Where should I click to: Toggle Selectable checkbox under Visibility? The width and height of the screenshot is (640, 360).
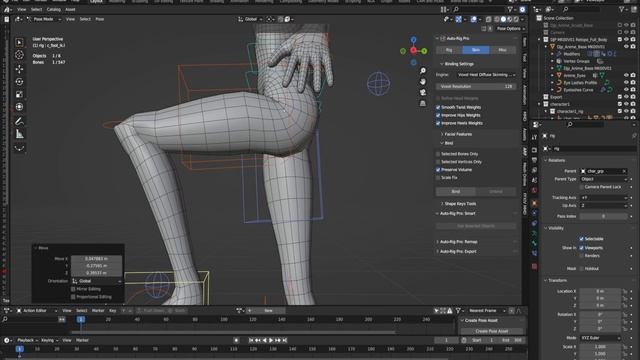pyautogui.click(x=582, y=239)
